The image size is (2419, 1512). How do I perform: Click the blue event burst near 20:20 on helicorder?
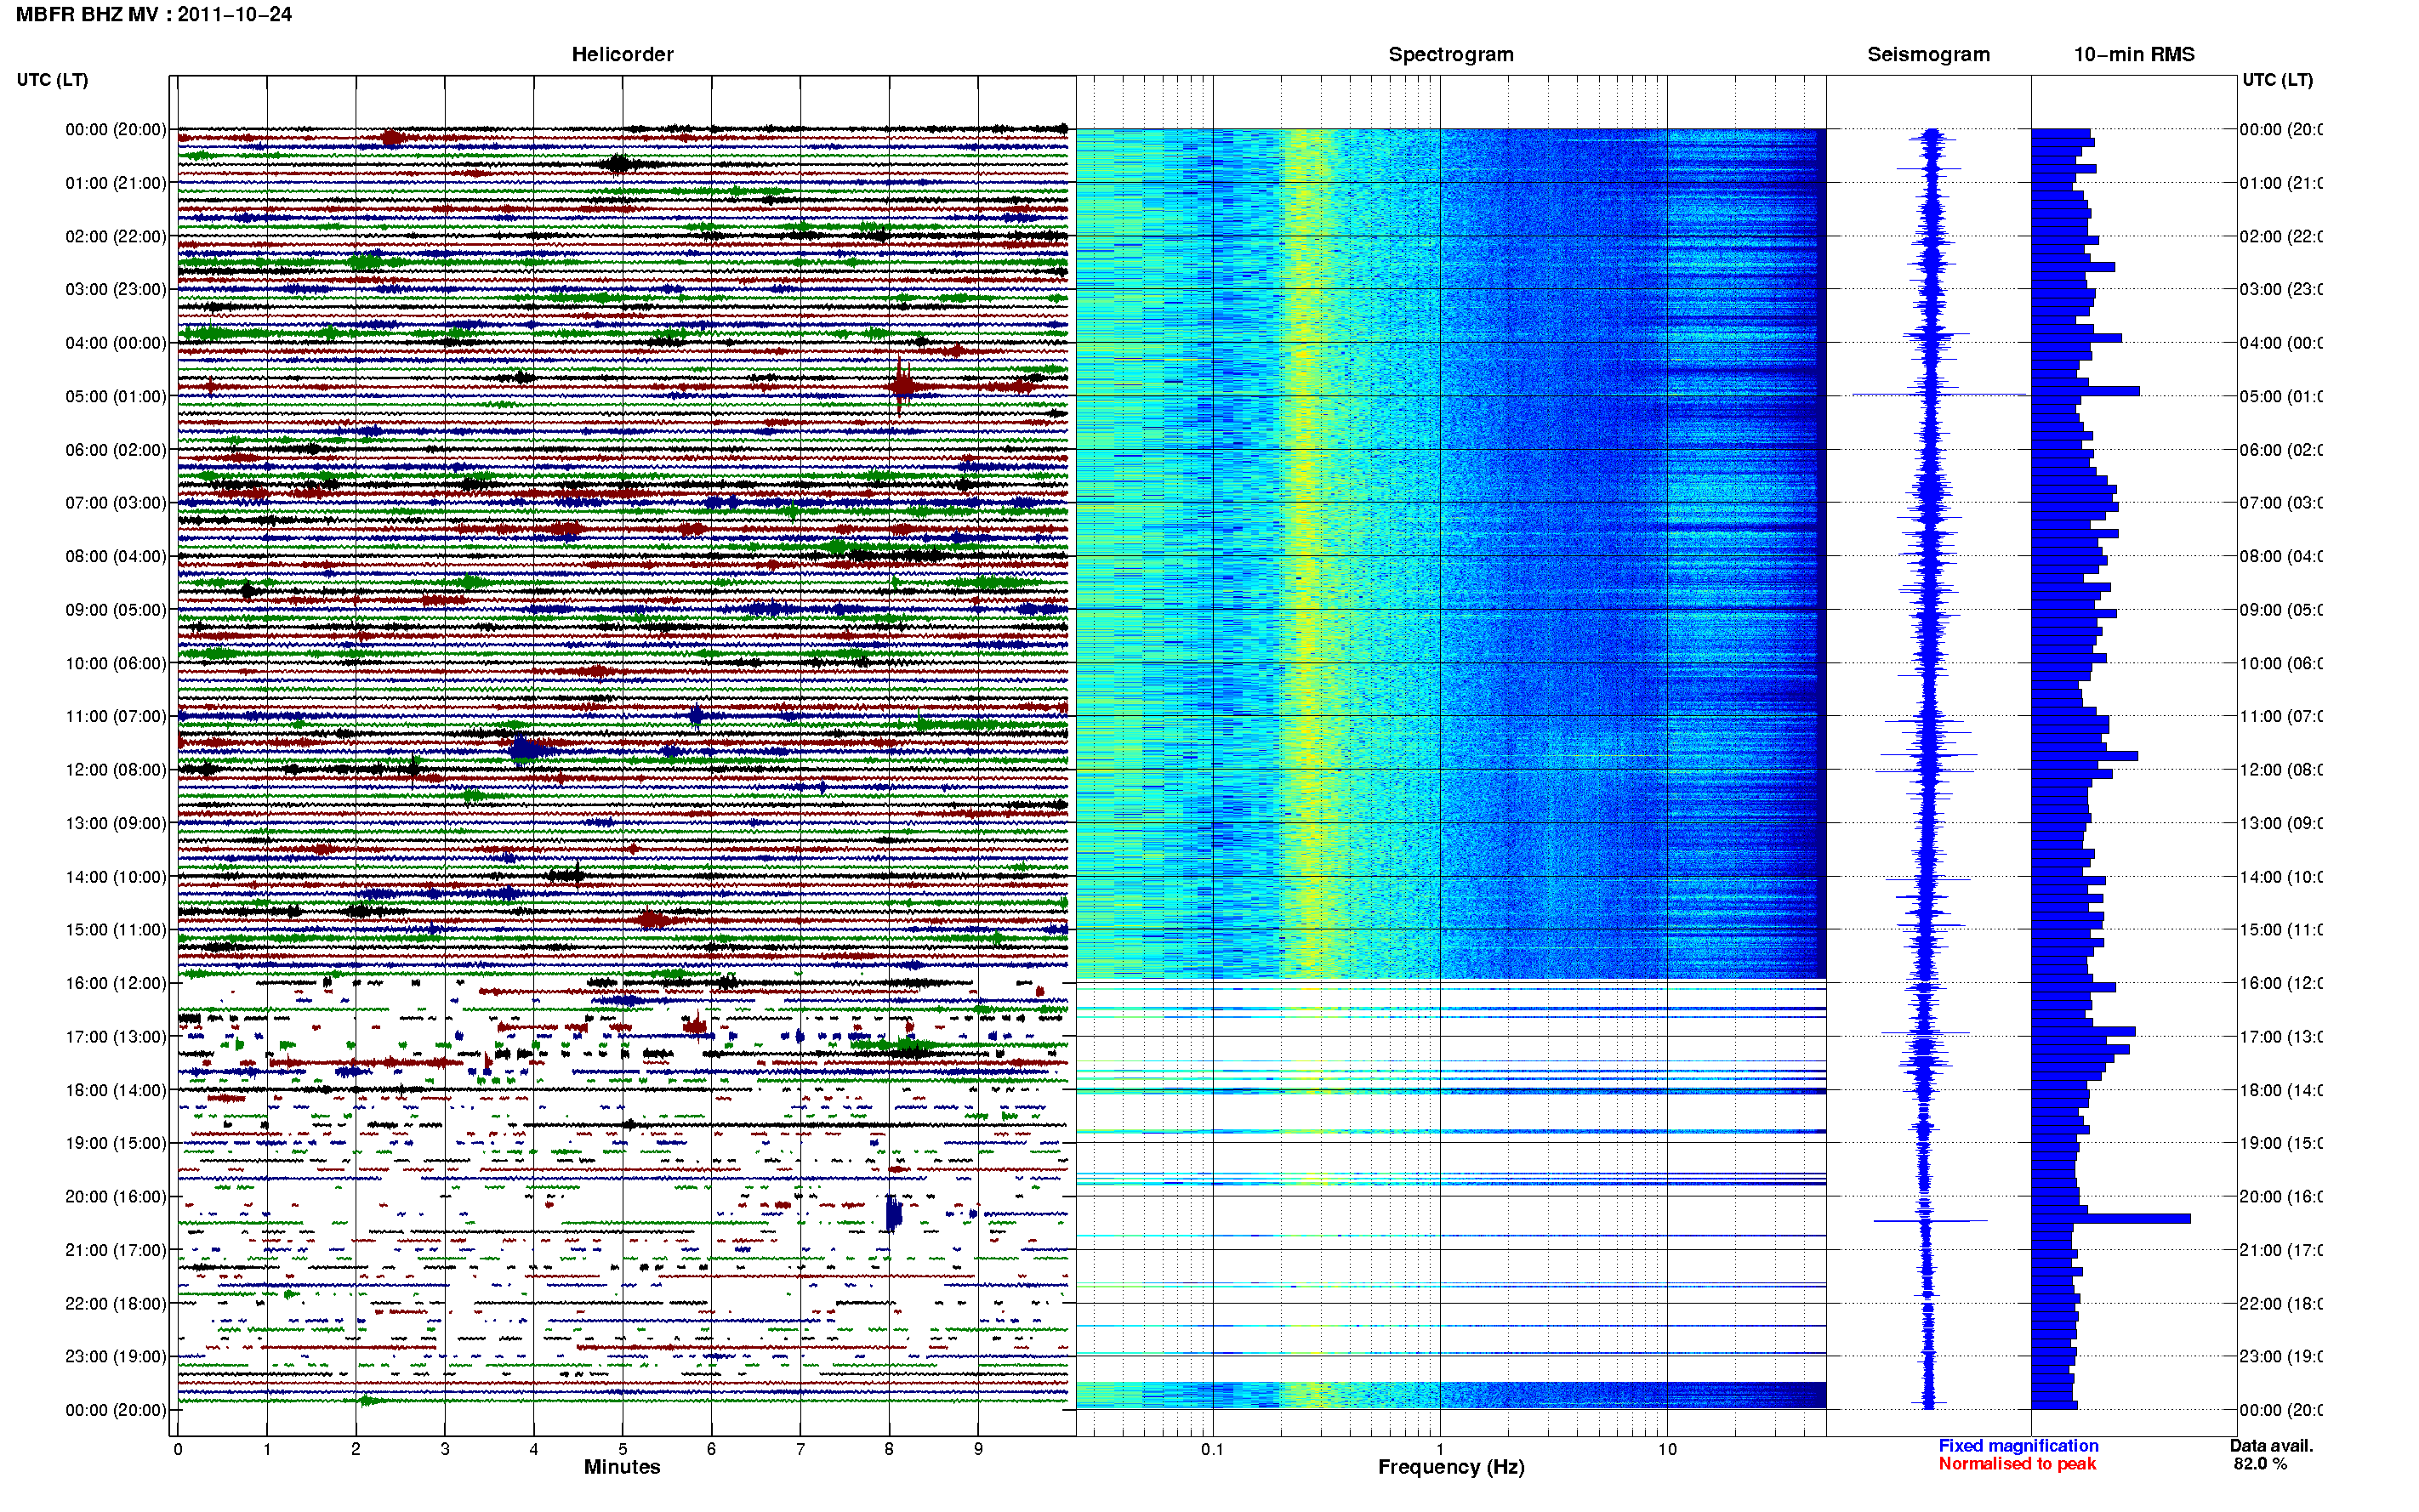click(x=893, y=1213)
